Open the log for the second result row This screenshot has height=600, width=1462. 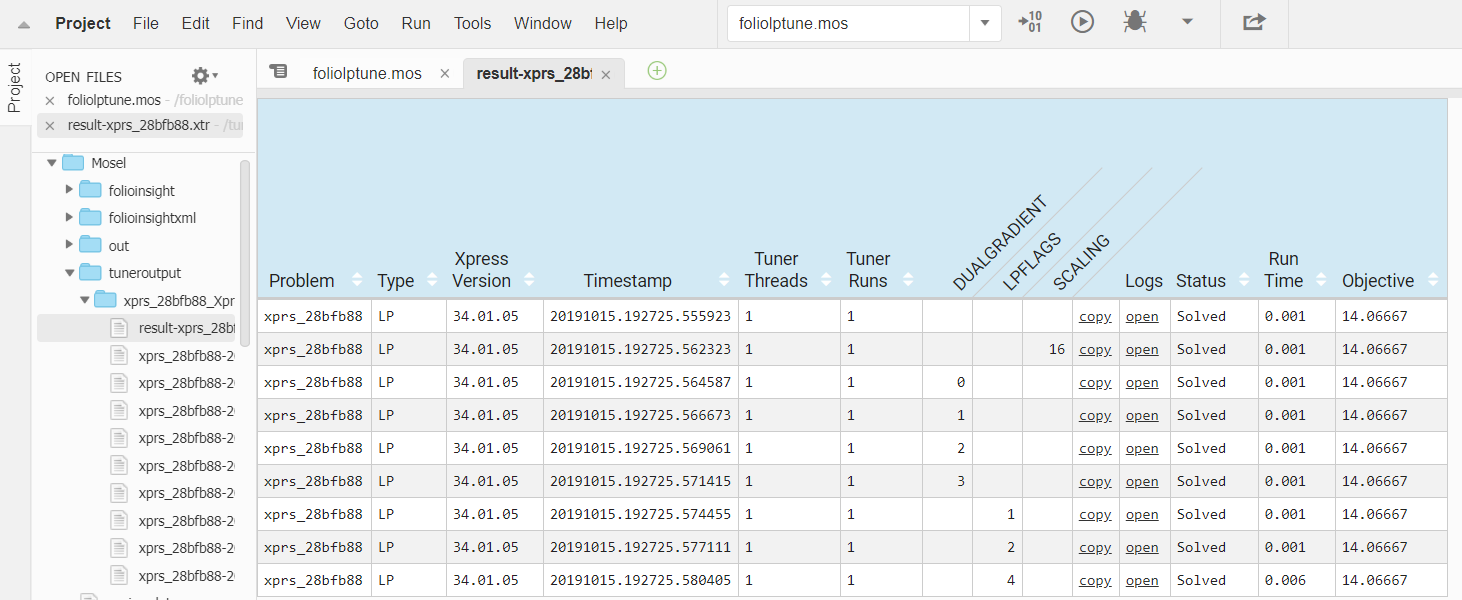pos(1142,349)
